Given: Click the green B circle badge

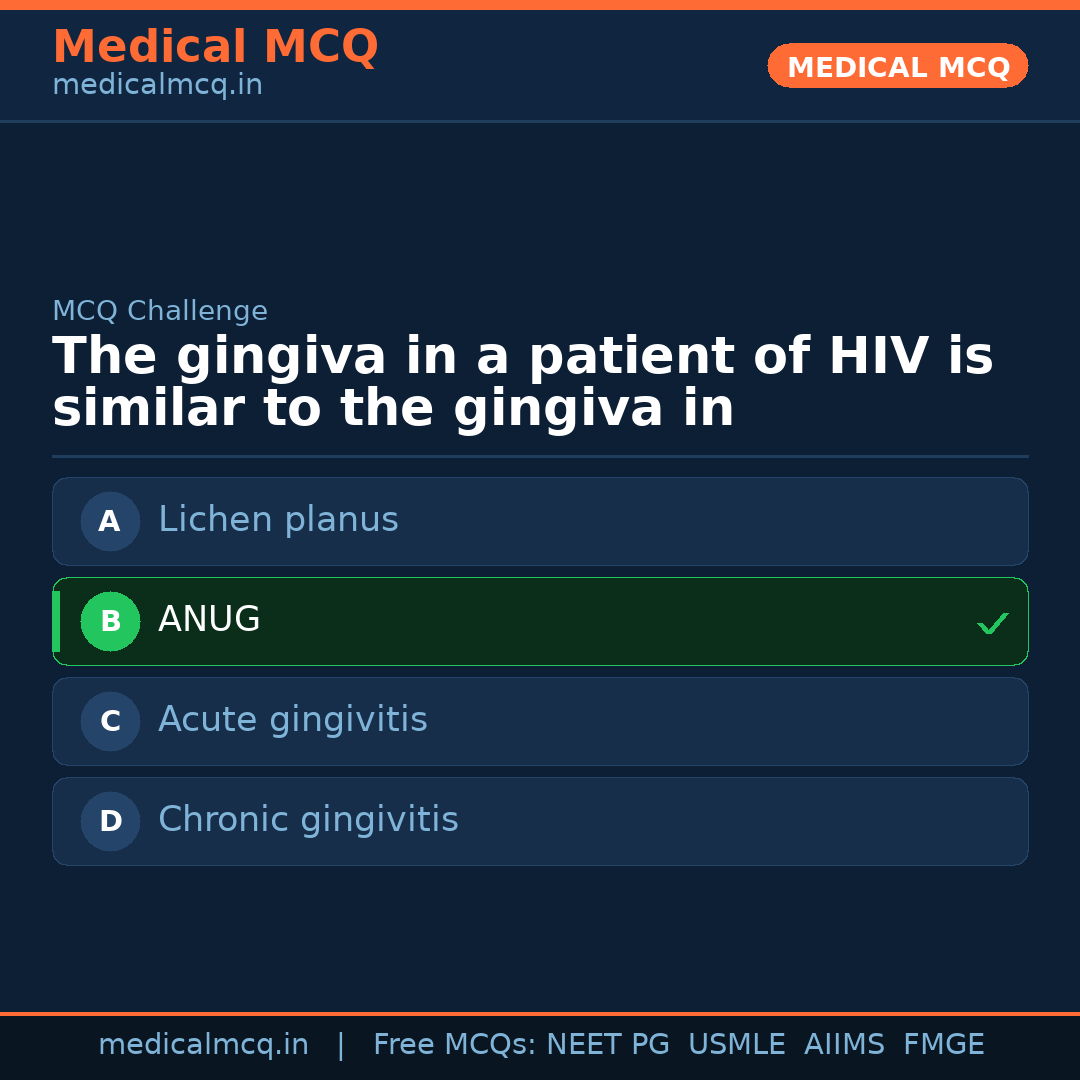Looking at the screenshot, I should [x=110, y=621].
